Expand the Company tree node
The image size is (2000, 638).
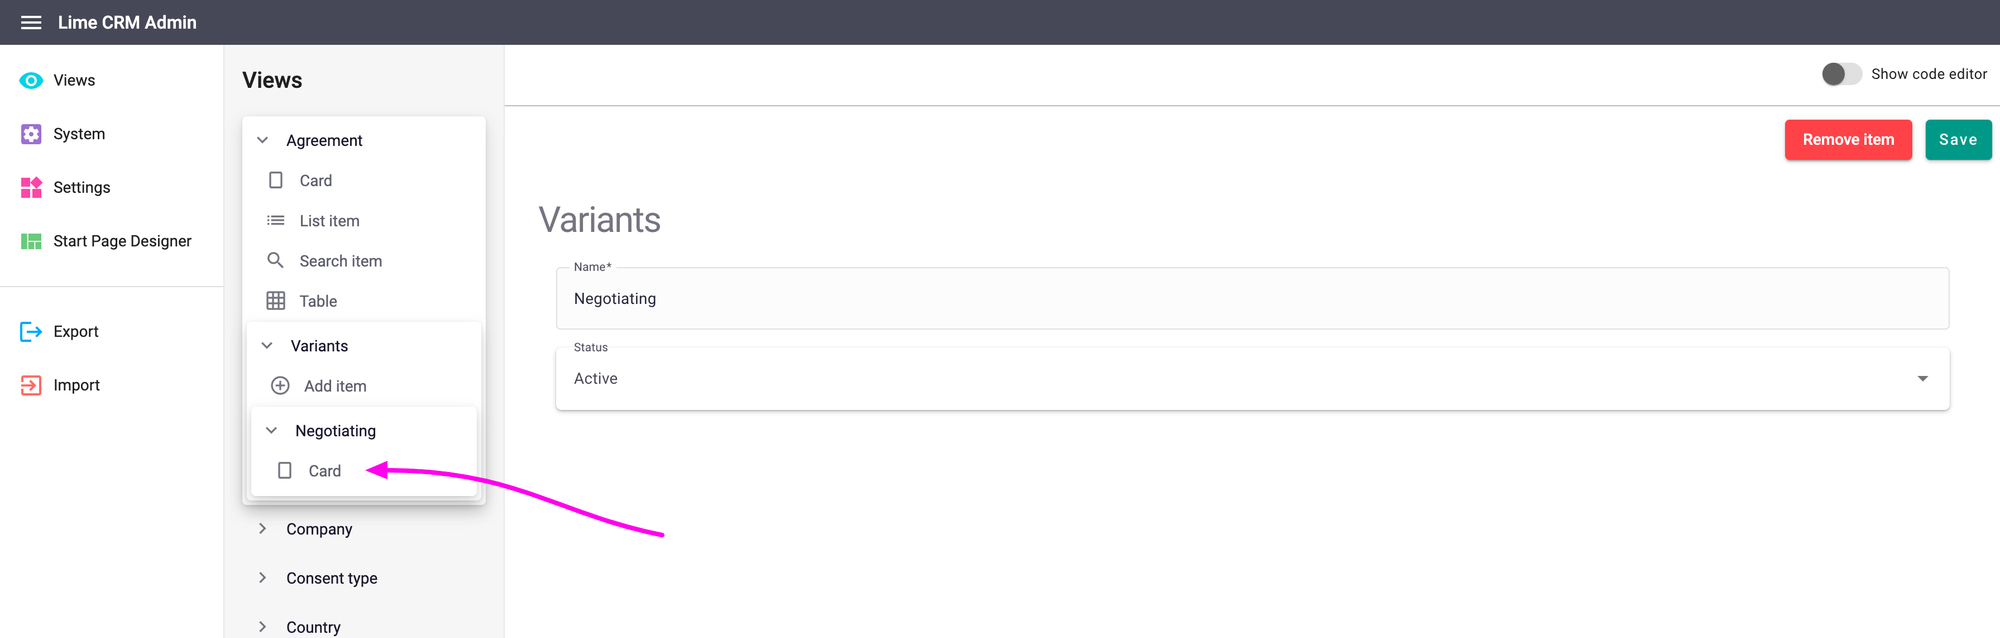pyautogui.click(x=263, y=529)
